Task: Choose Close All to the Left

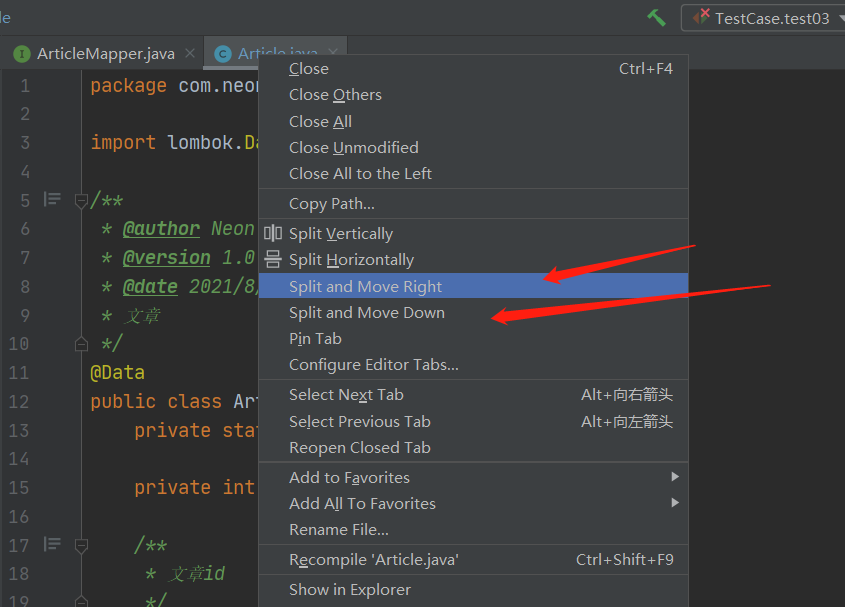Action: (473, 174)
